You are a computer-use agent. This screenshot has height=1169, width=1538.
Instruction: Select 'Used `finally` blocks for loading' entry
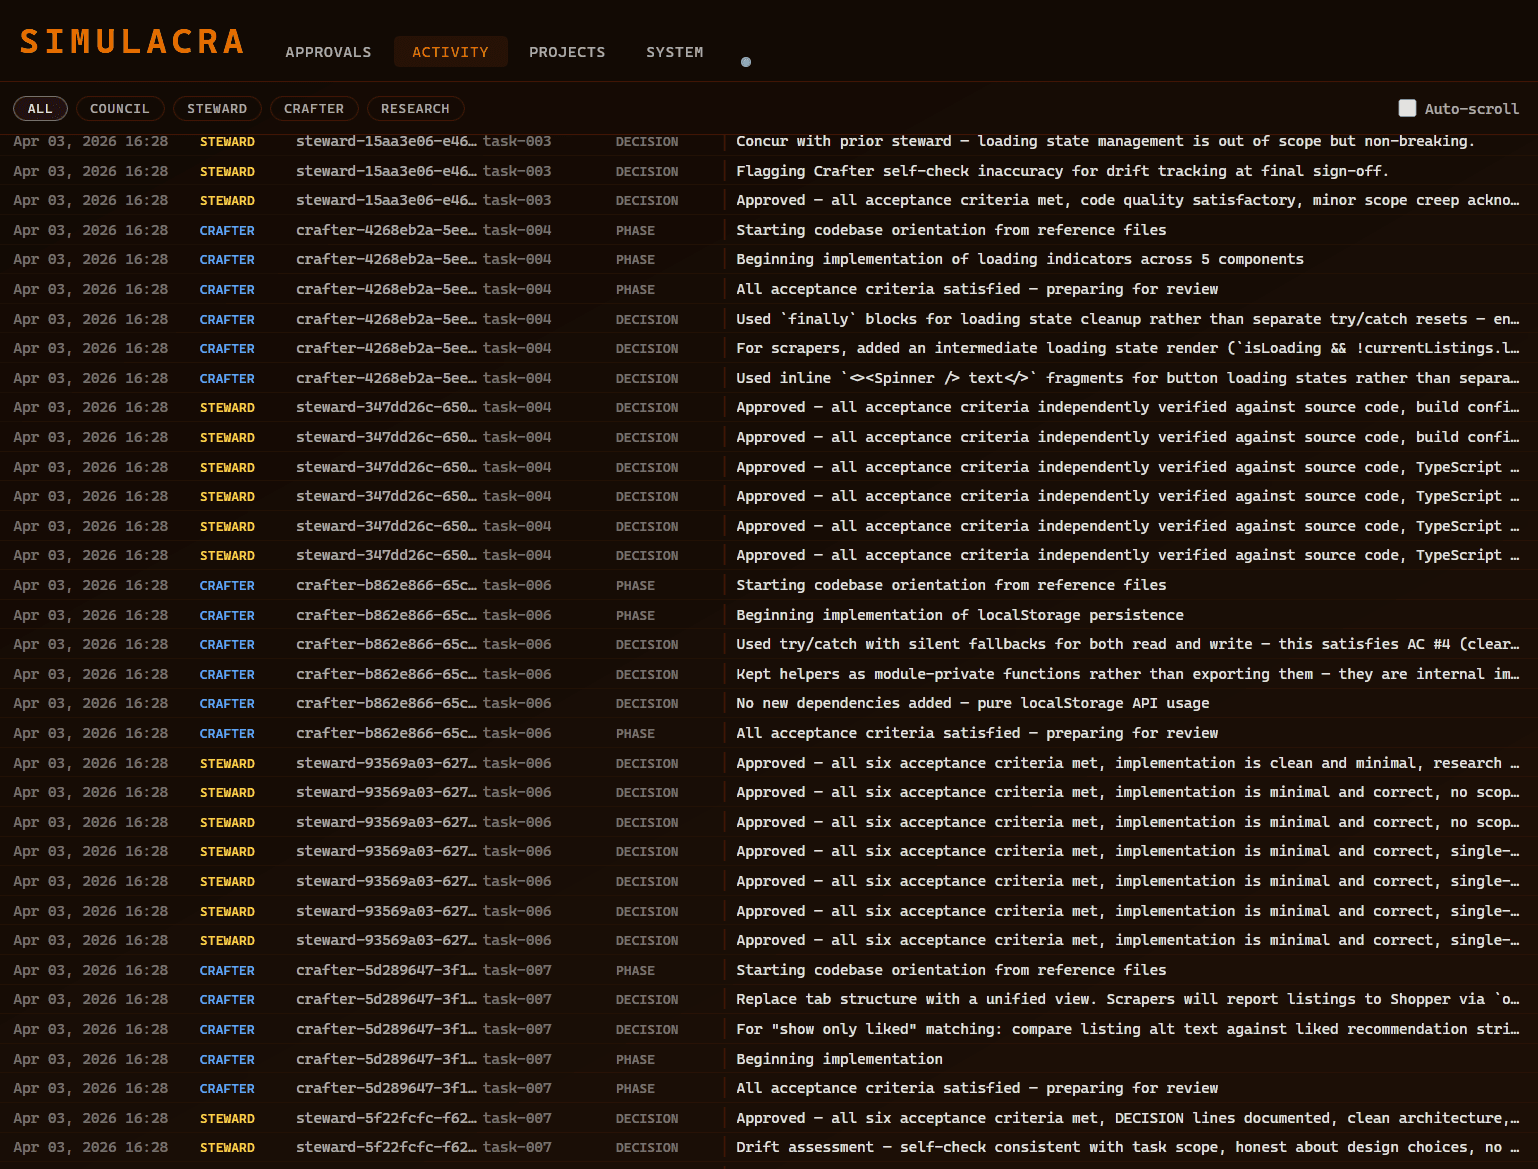point(769,319)
